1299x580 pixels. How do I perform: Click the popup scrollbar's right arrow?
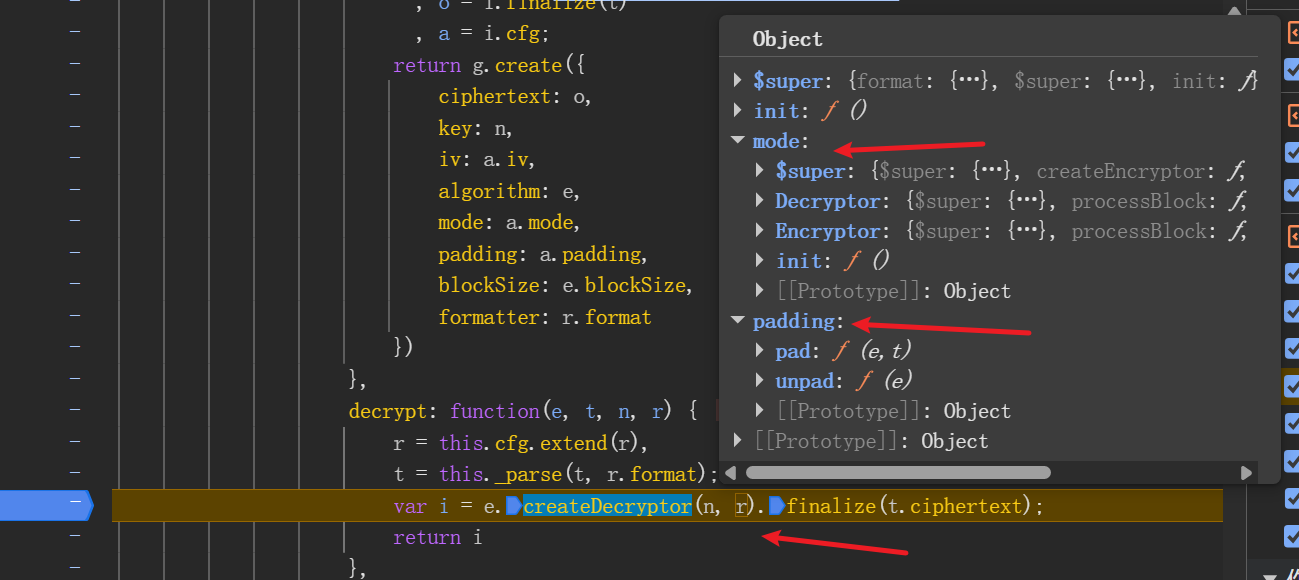[x=1246, y=472]
